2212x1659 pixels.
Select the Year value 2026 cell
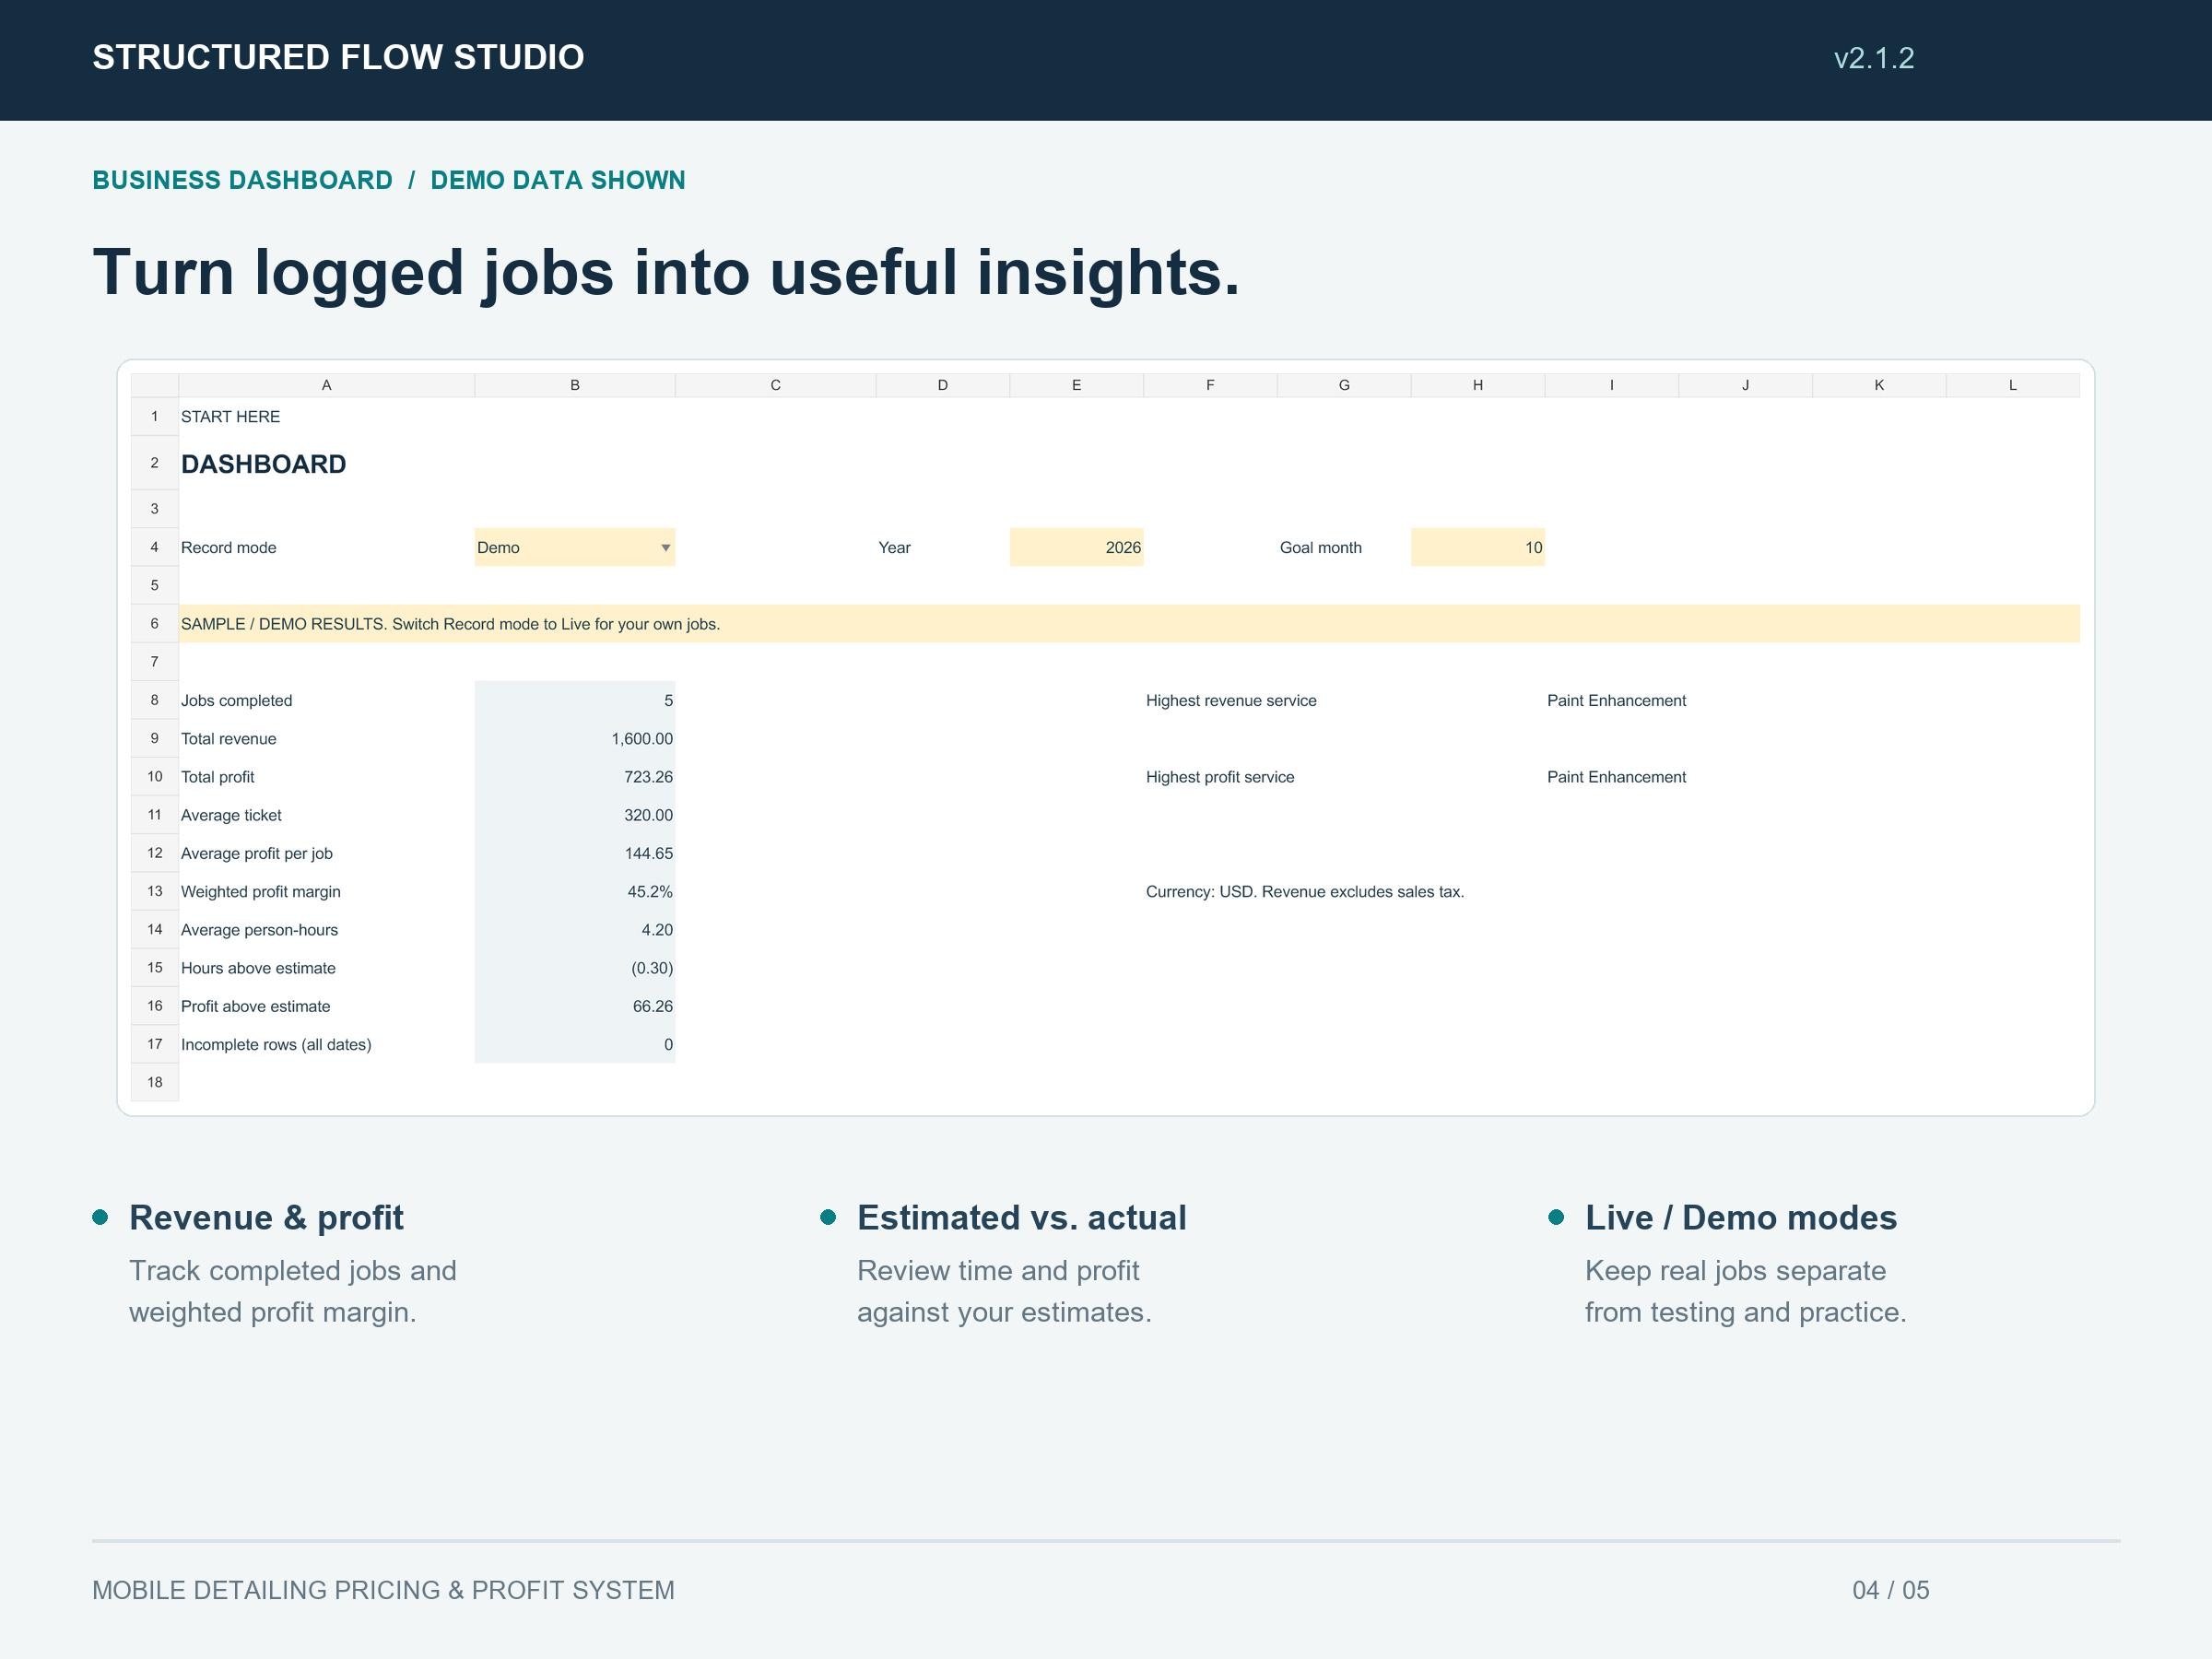coord(1076,547)
